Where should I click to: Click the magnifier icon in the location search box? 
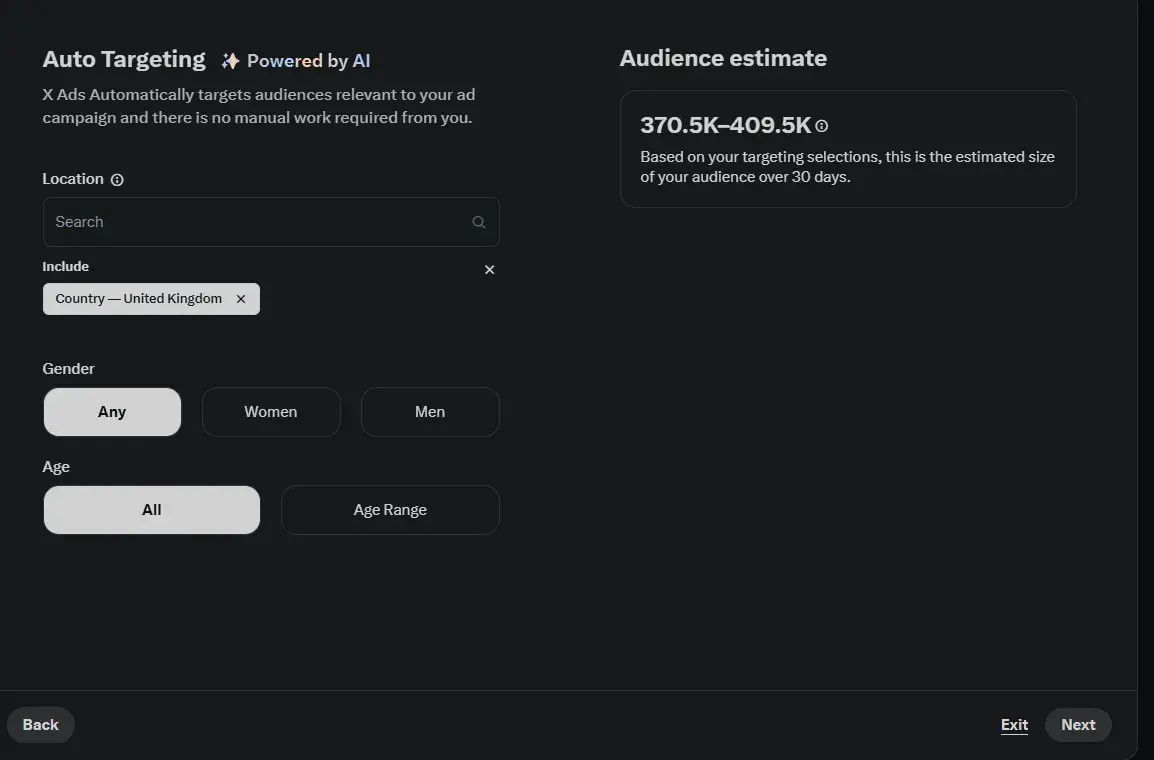(479, 222)
